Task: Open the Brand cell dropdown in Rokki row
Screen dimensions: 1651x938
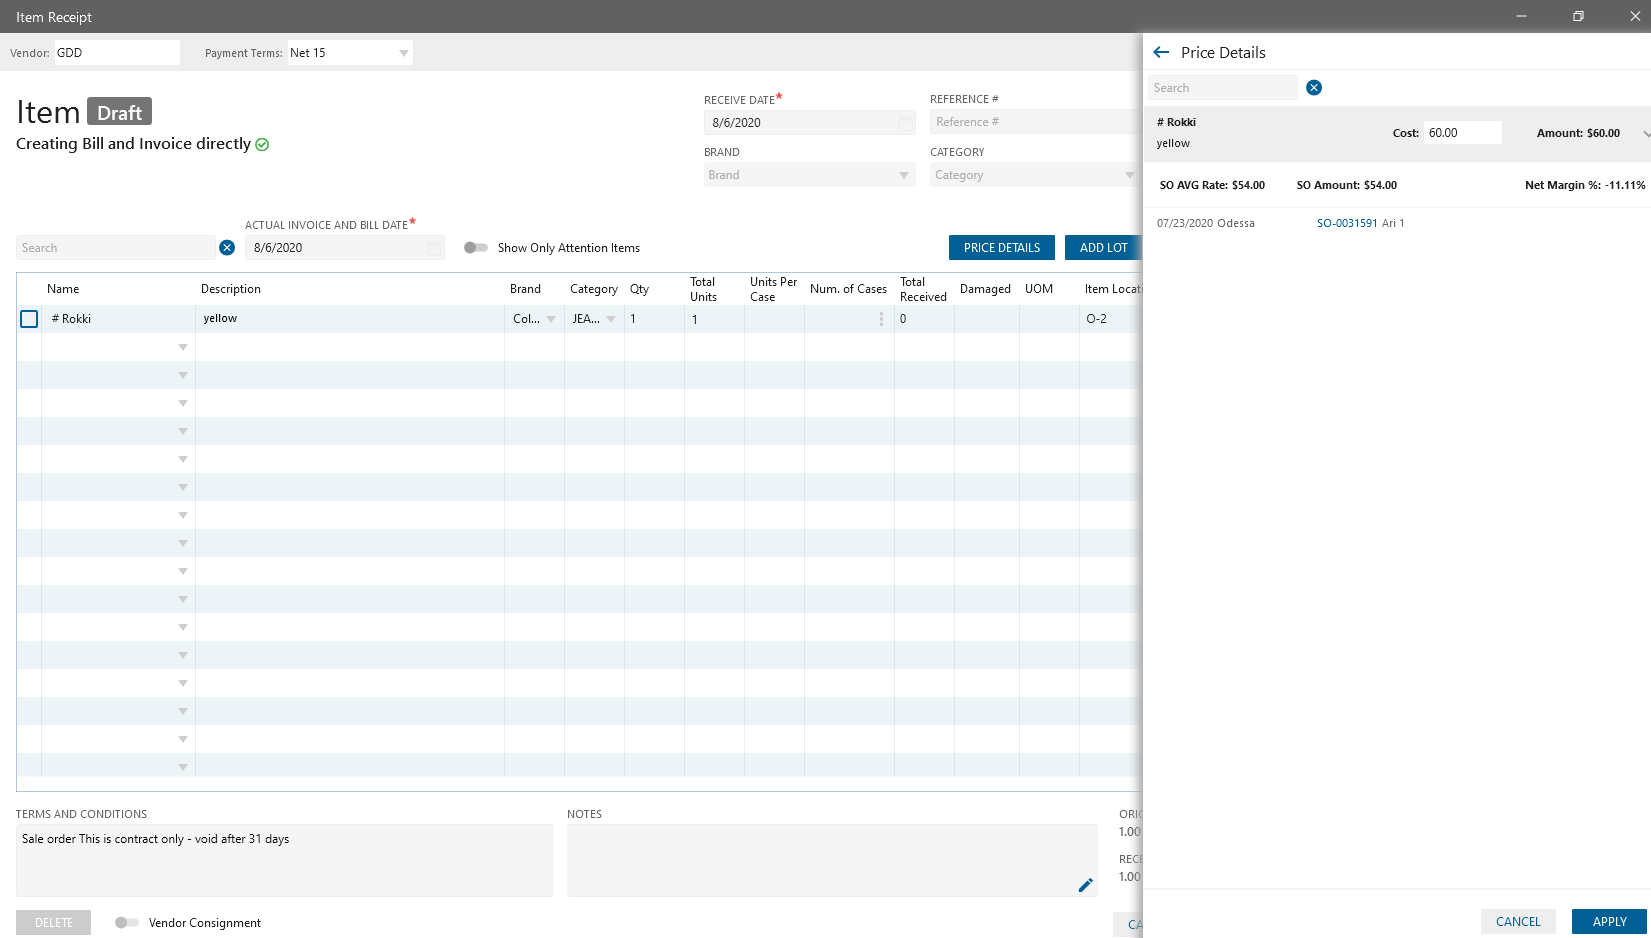Action: tap(551, 319)
